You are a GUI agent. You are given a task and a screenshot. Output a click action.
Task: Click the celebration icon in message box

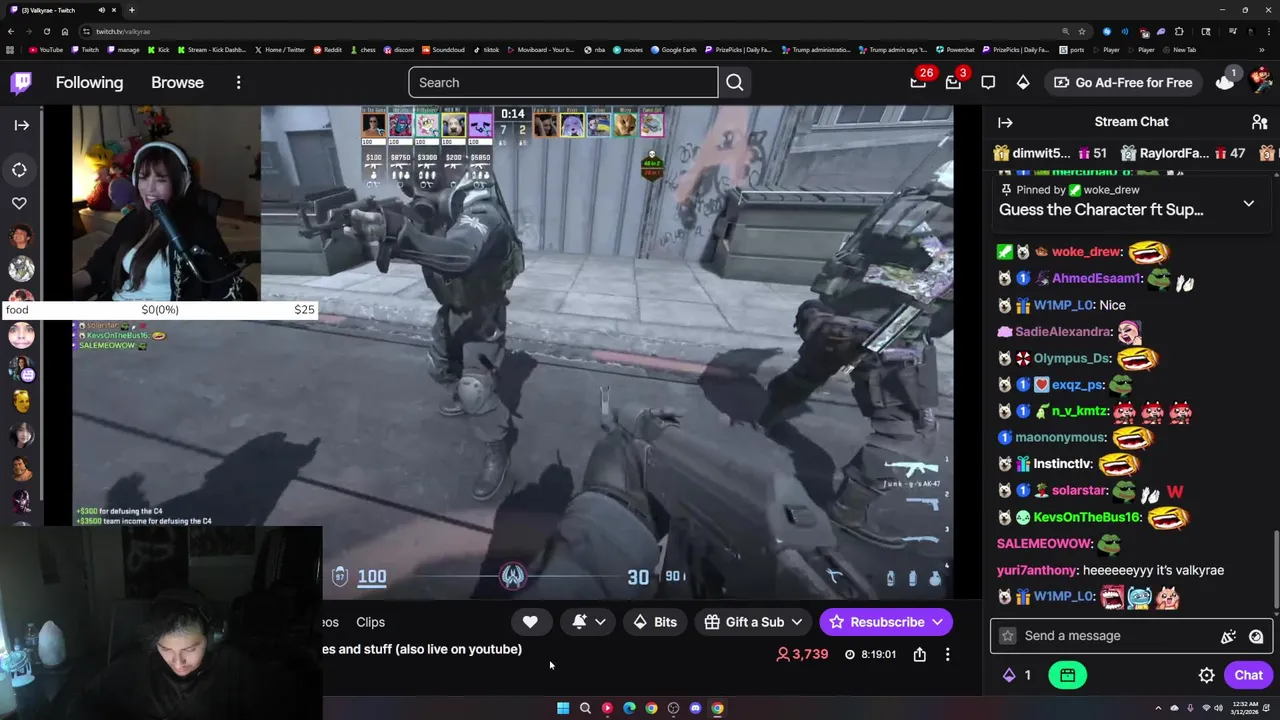1228,636
